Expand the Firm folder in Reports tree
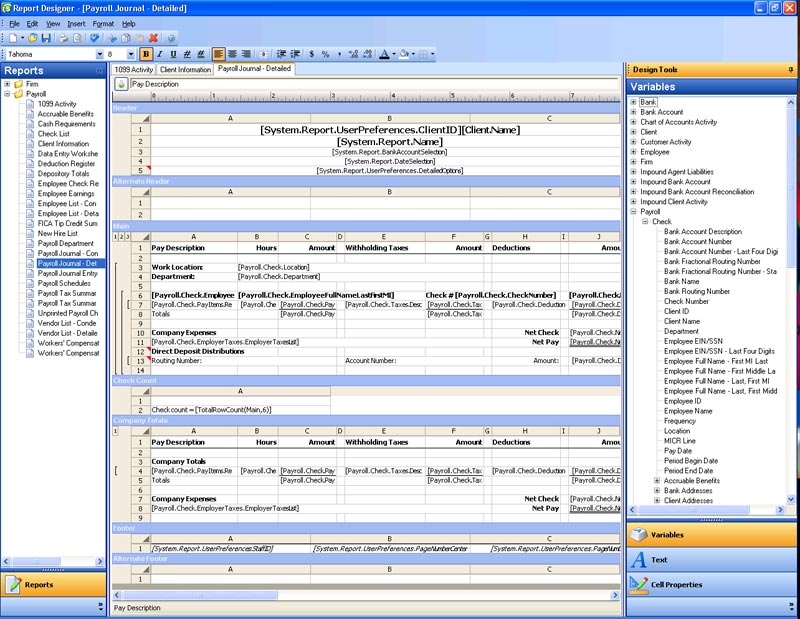Viewport: 800px width, 619px height. point(8,84)
